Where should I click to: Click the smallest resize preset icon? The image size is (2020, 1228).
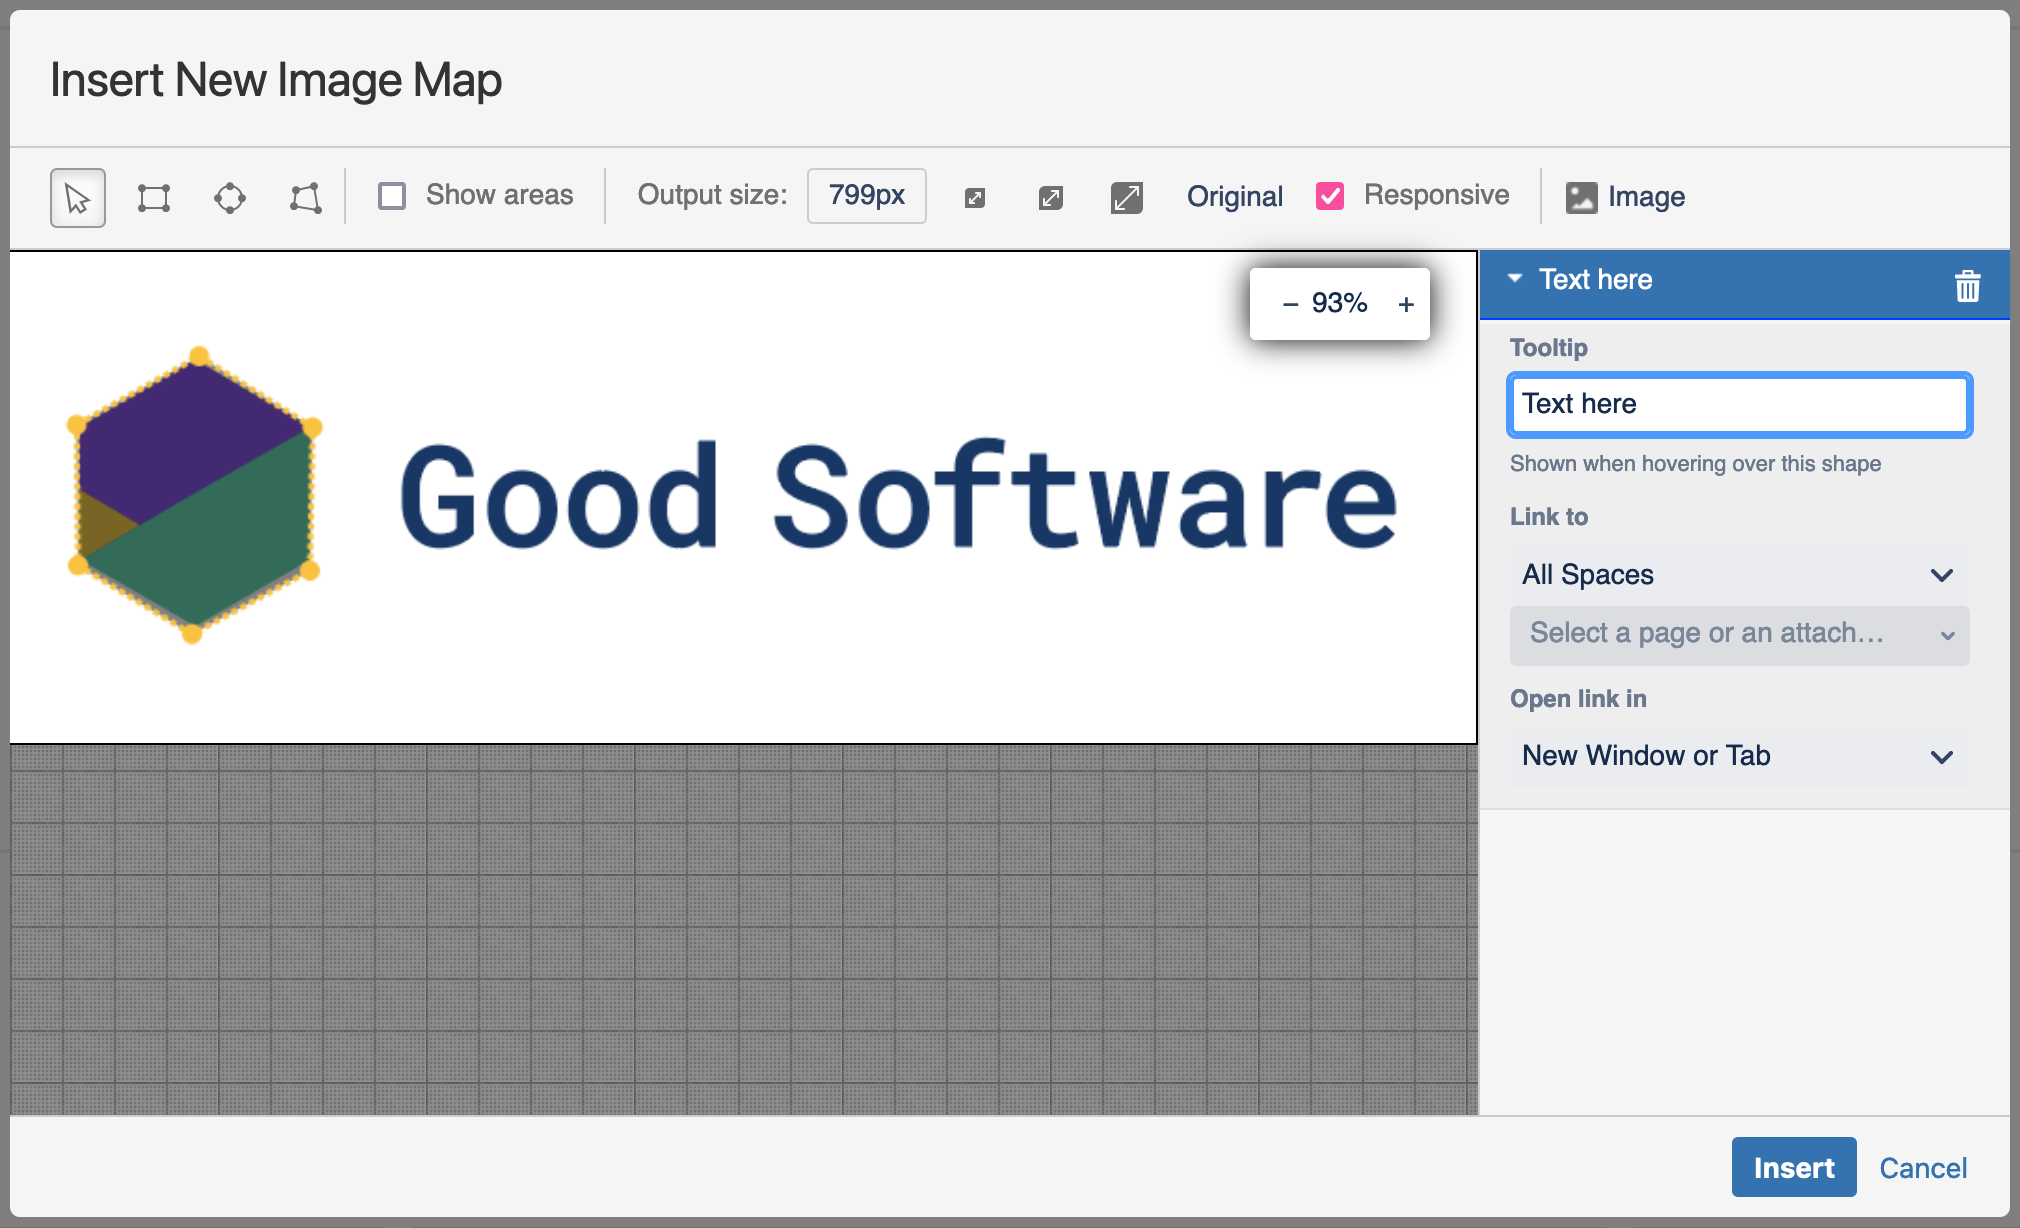[x=973, y=197]
